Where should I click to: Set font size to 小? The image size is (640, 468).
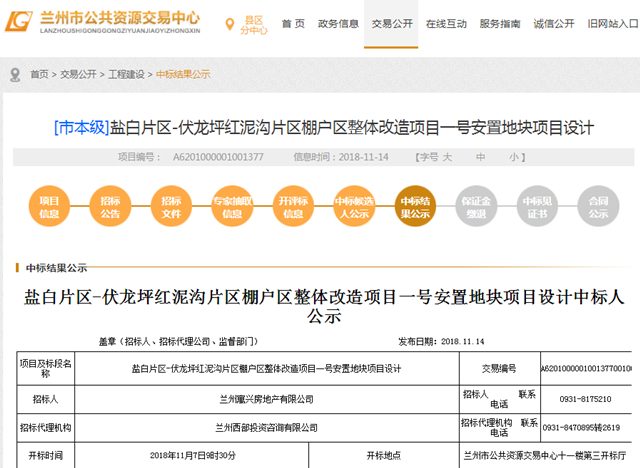[x=512, y=157]
